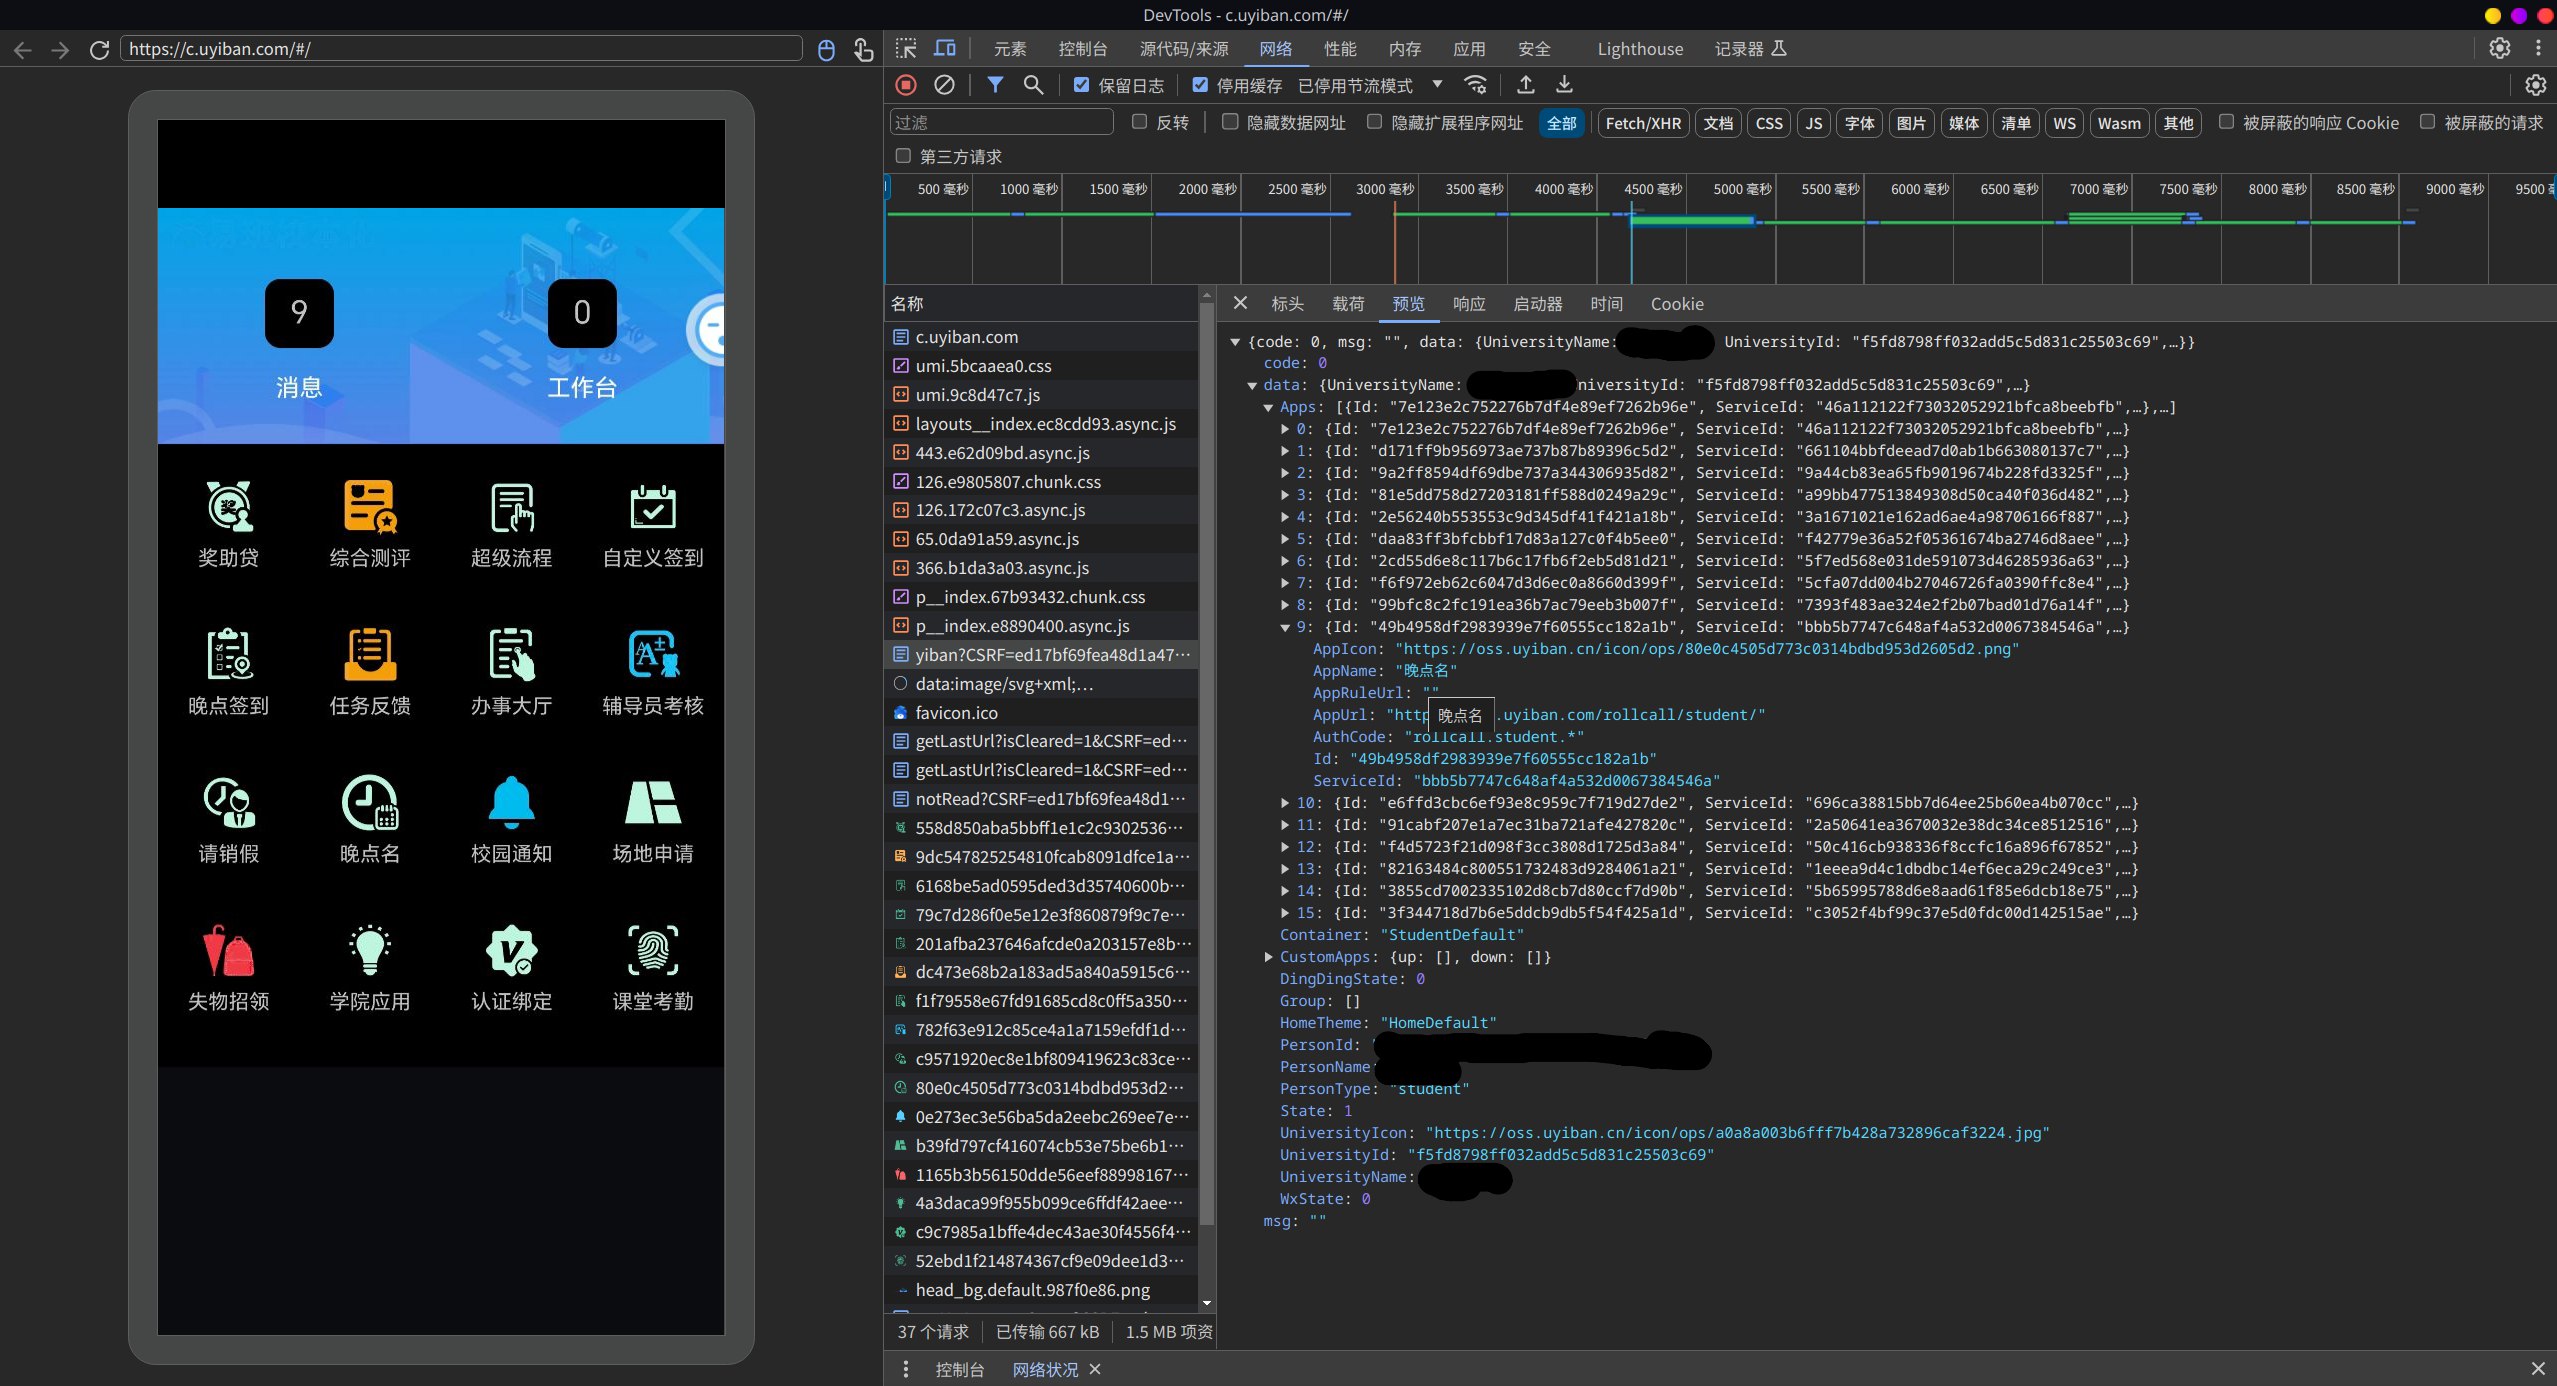Viewport: 2557px width, 1386px height.
Task: Select the Fetch/XHR filter button
Action: 1643,123
